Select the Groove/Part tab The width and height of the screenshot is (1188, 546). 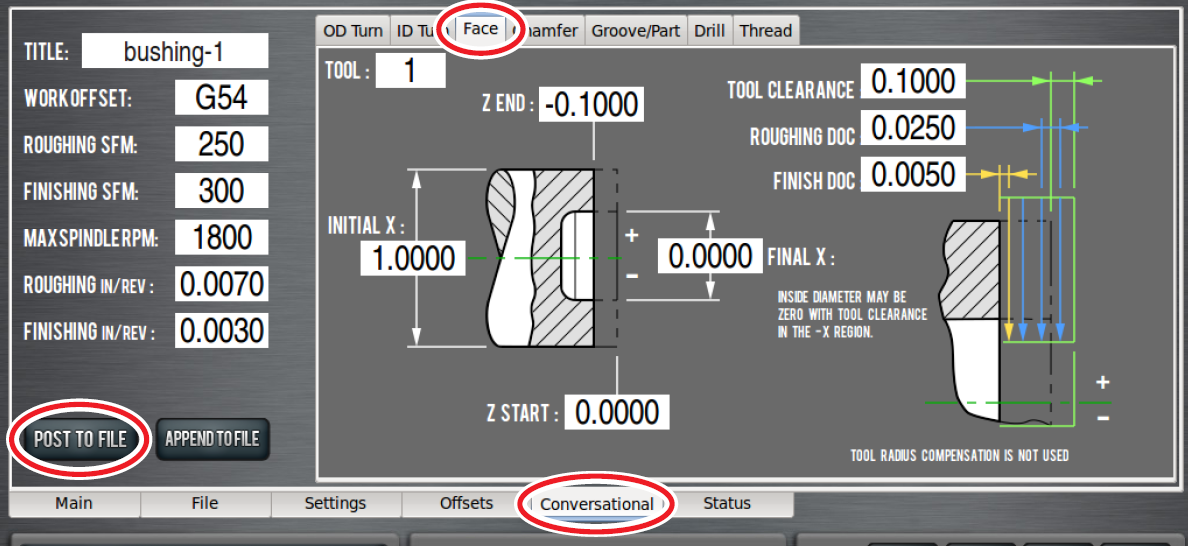pos(635,31)
